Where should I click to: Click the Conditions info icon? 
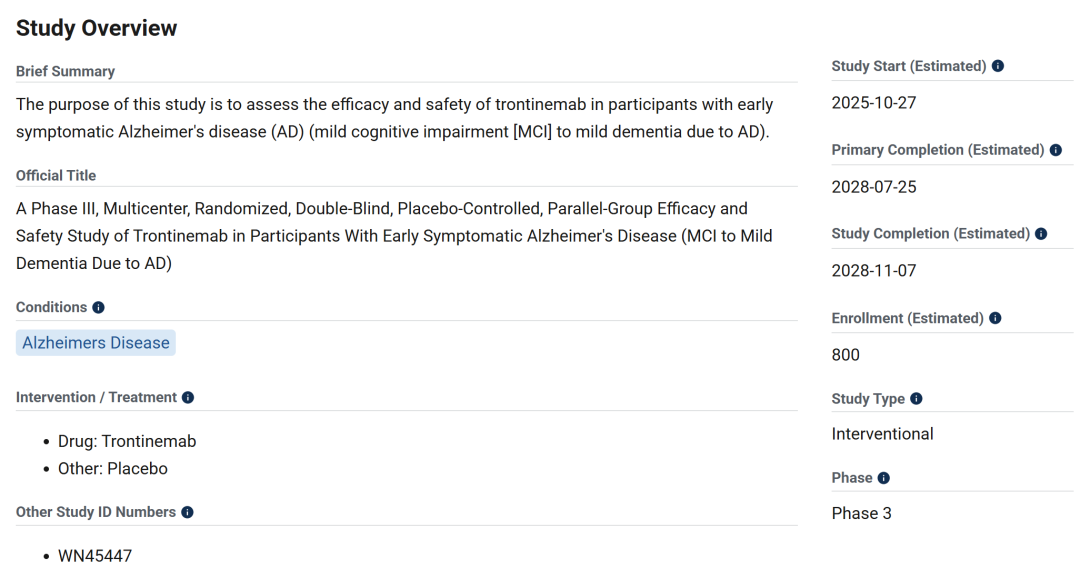pyautogui.click(x=98, y=308)
